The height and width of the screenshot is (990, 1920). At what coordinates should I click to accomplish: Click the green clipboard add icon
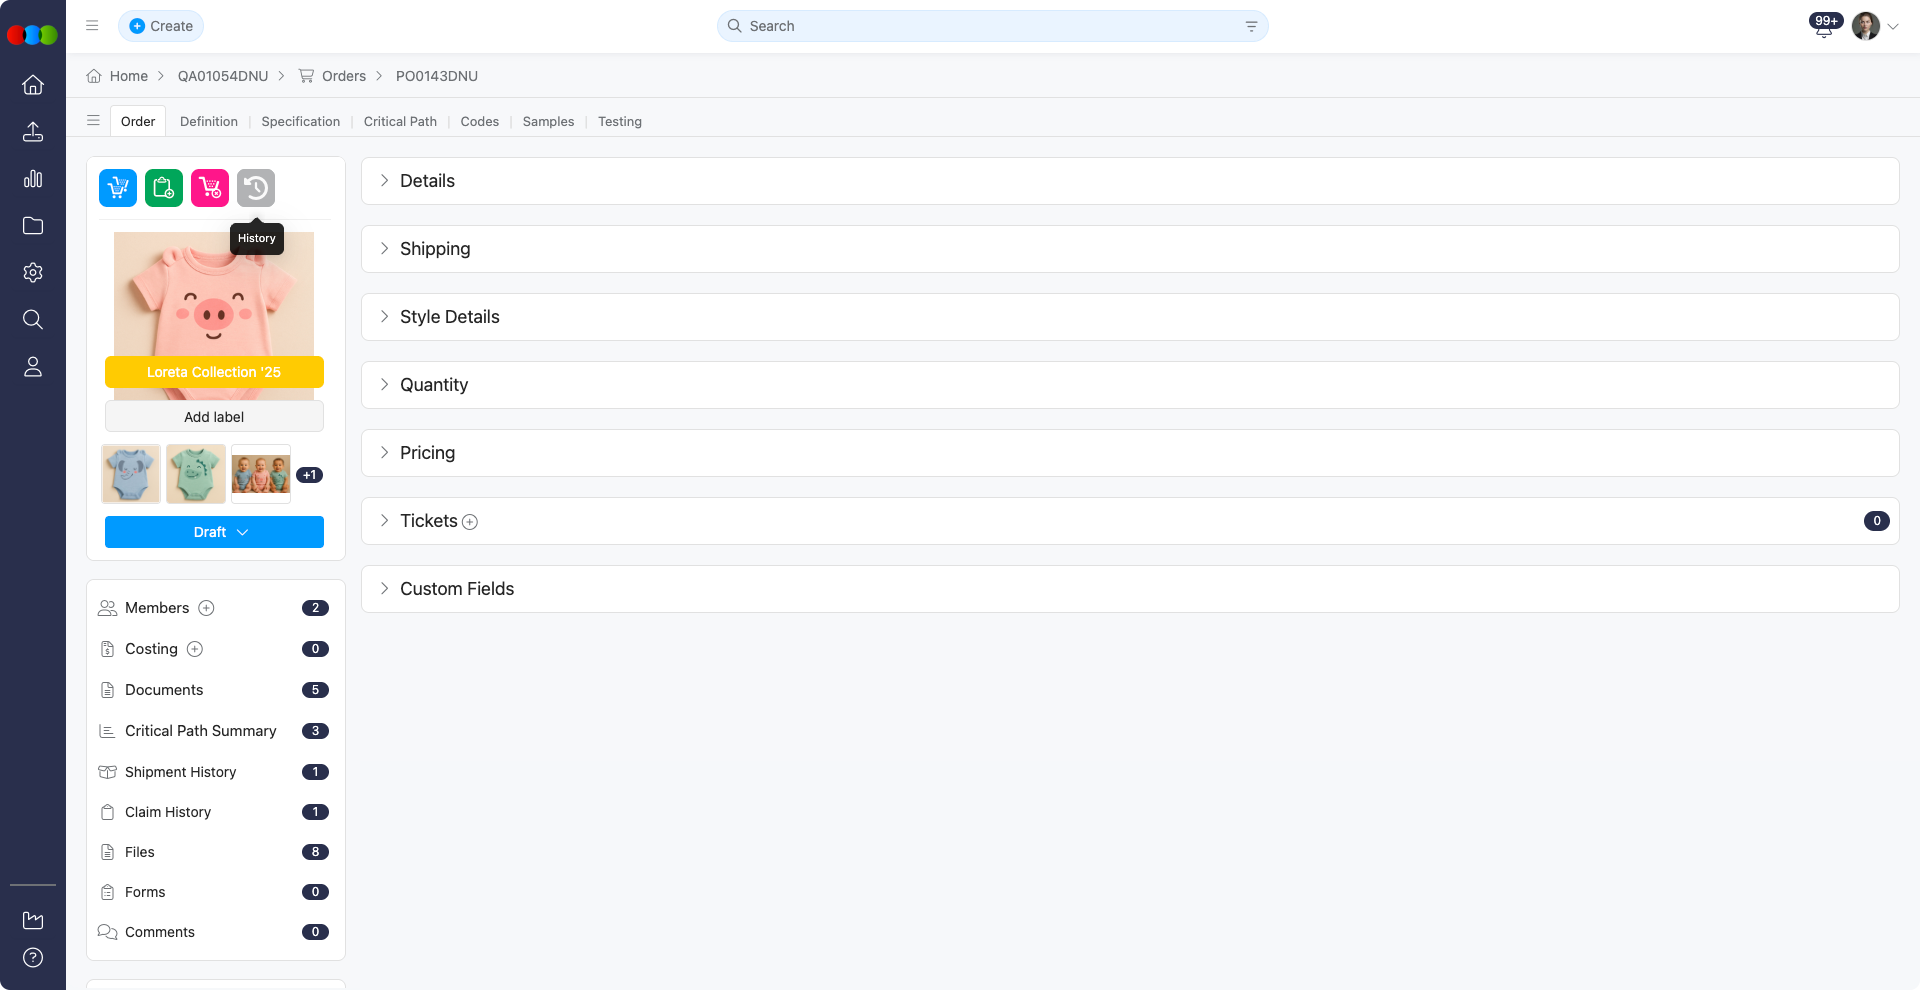pos(164,188)
